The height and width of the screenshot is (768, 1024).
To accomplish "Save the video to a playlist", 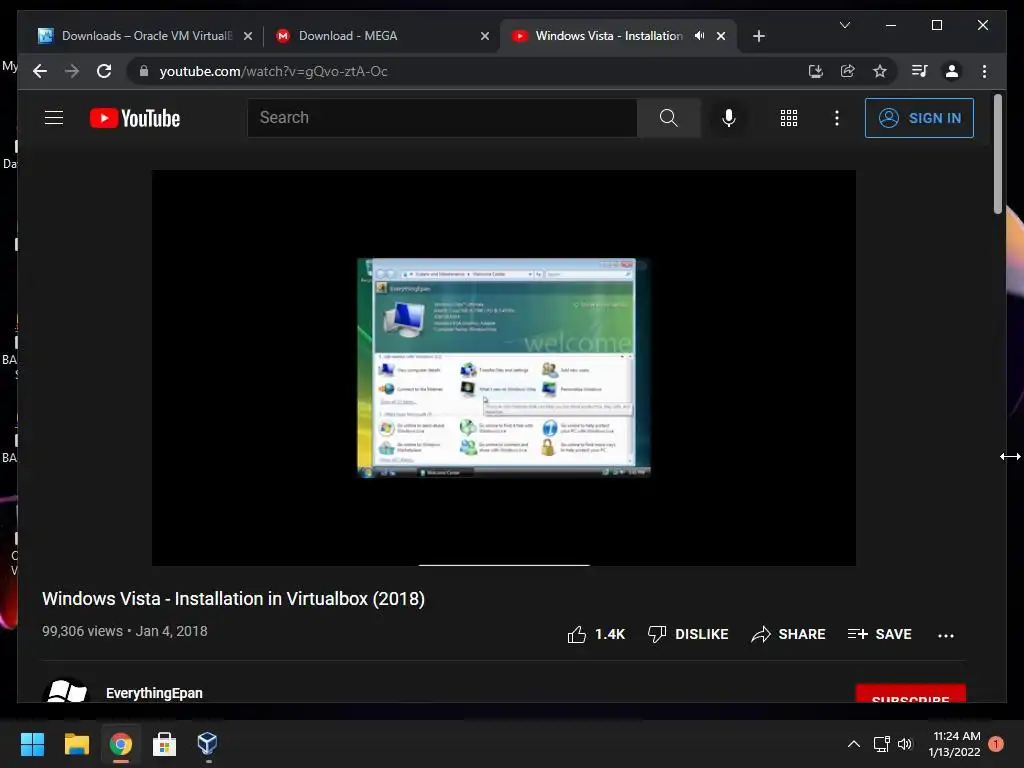I will tap(879, 634).
